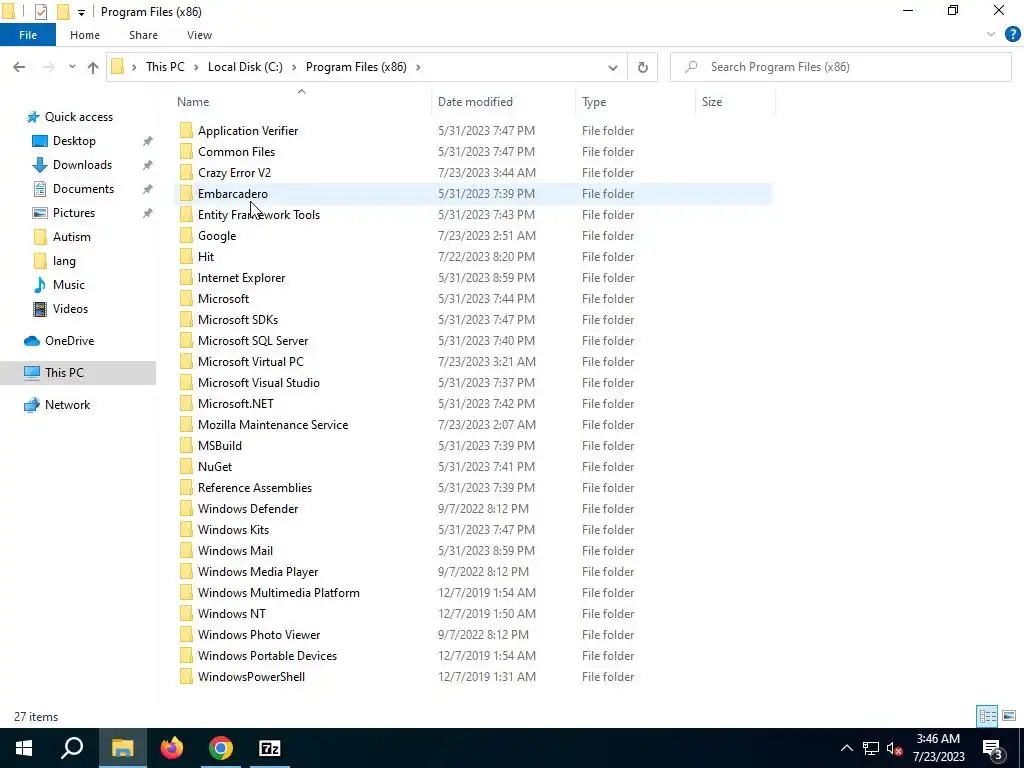
Task: Select the Reference Assemblies folder name
Action: point(255,488)
